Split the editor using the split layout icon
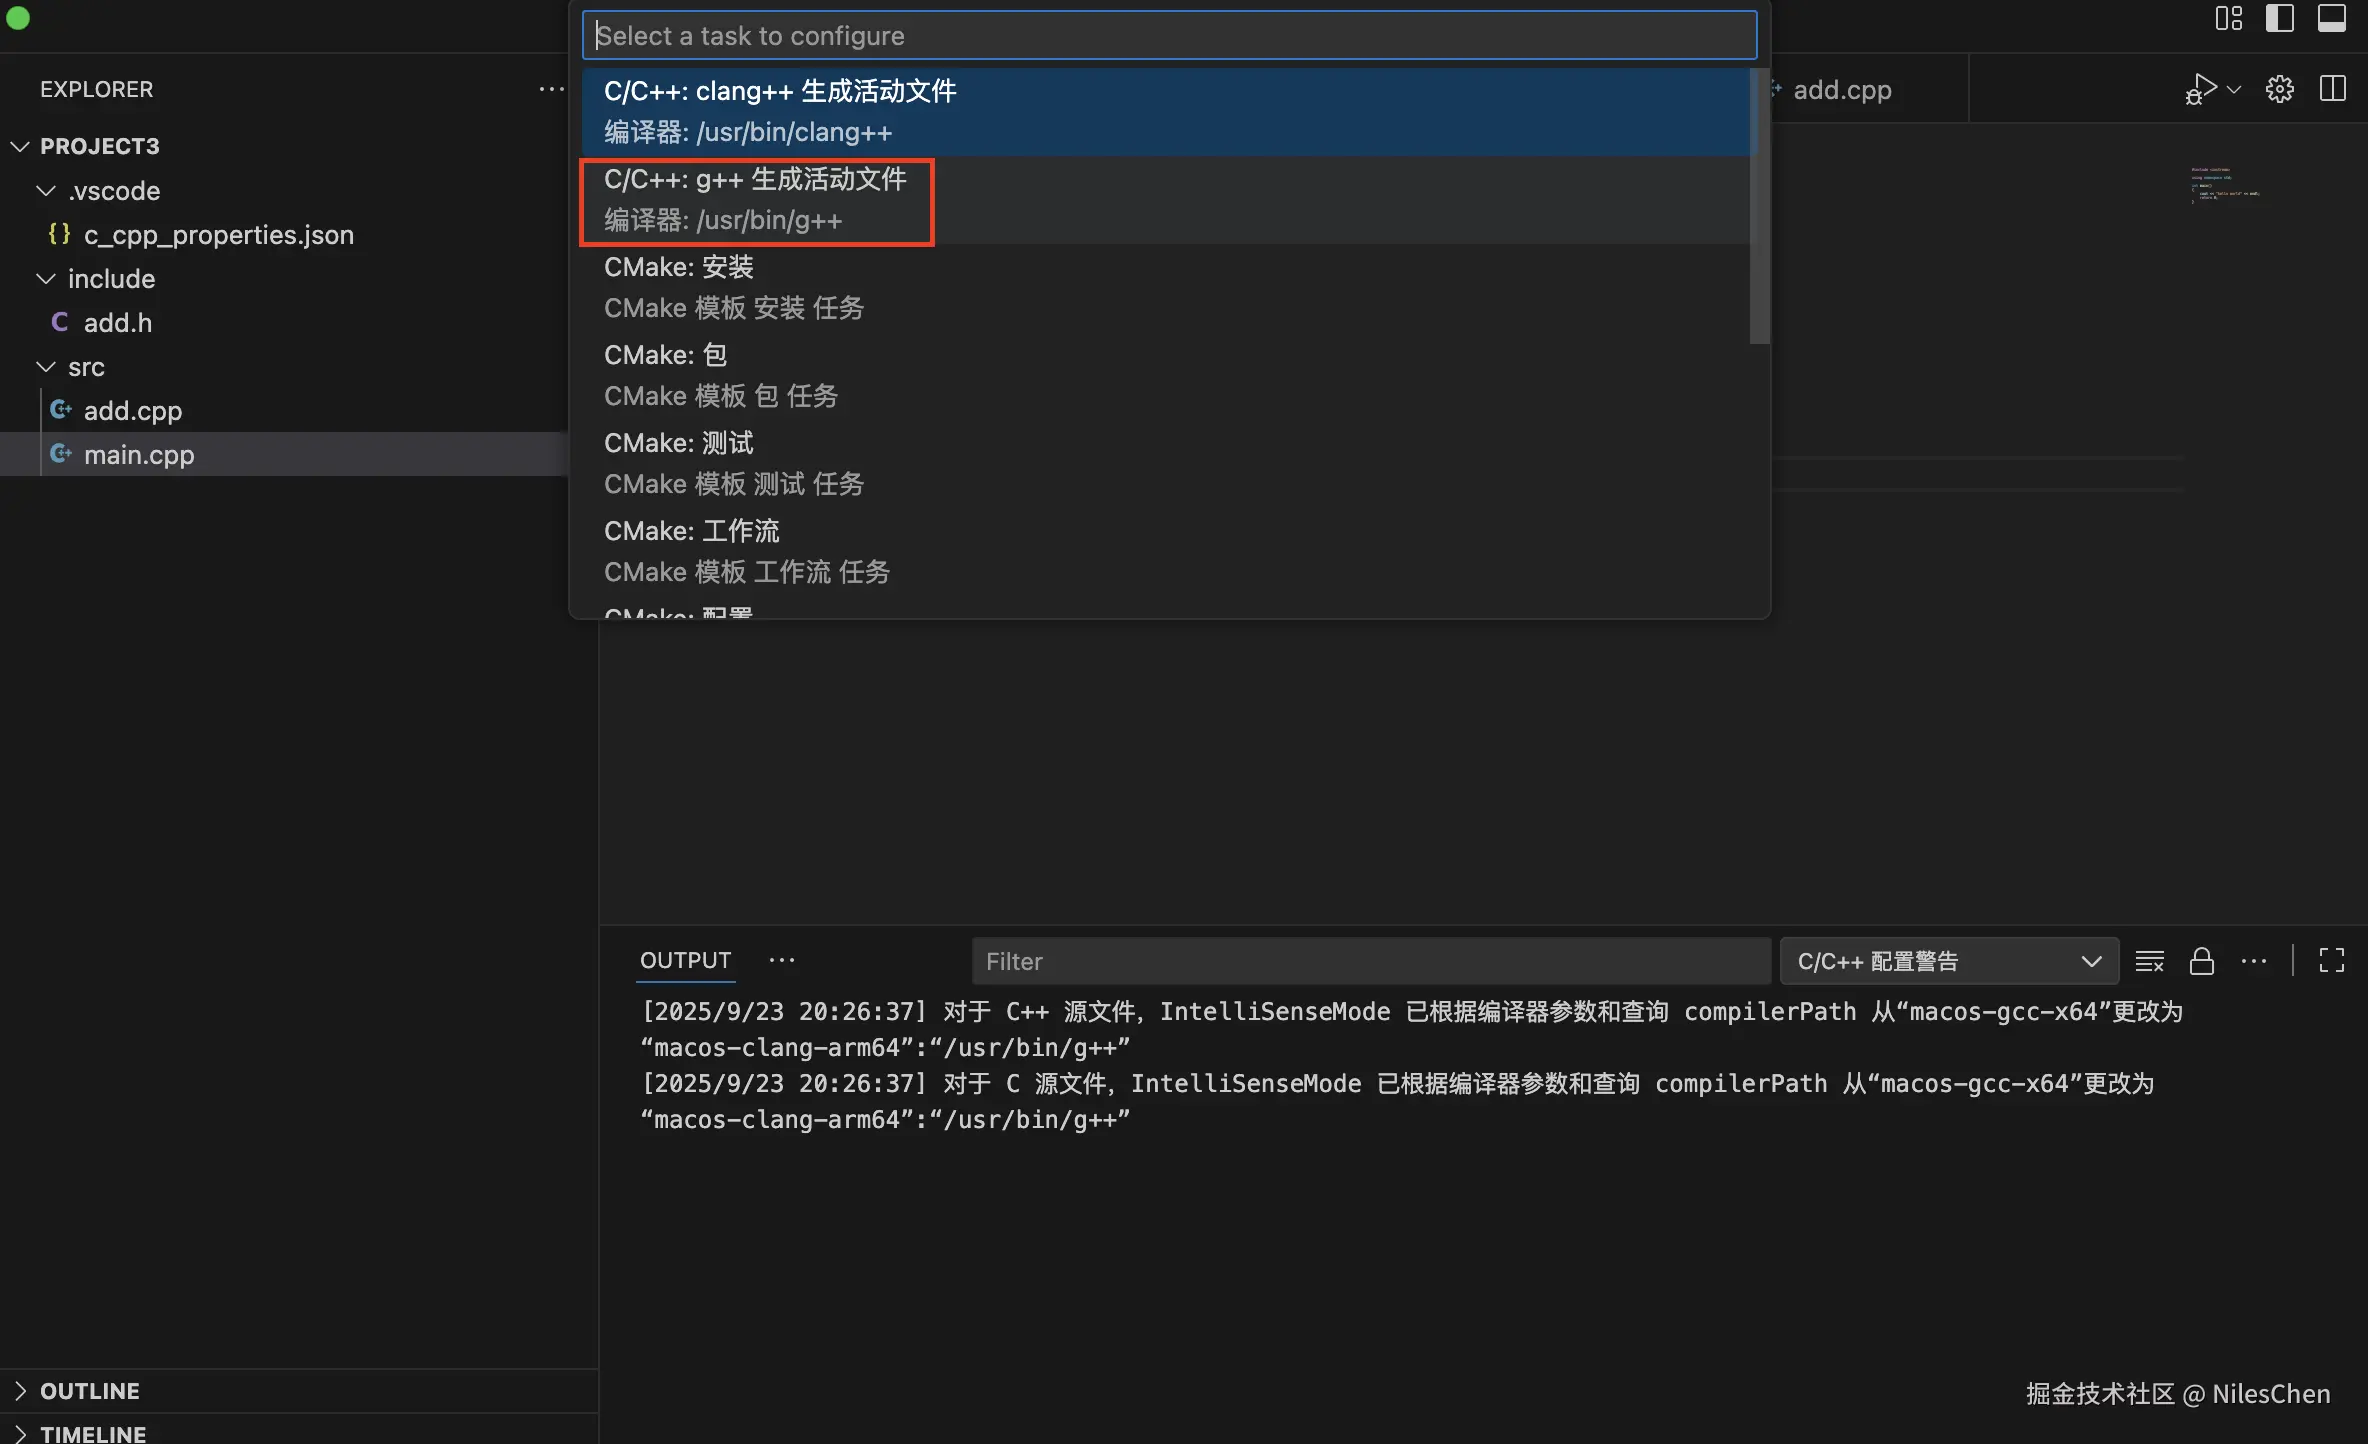This screenshot has height=1444, width=2368. pyautogui.click(x=2332, y=88)
